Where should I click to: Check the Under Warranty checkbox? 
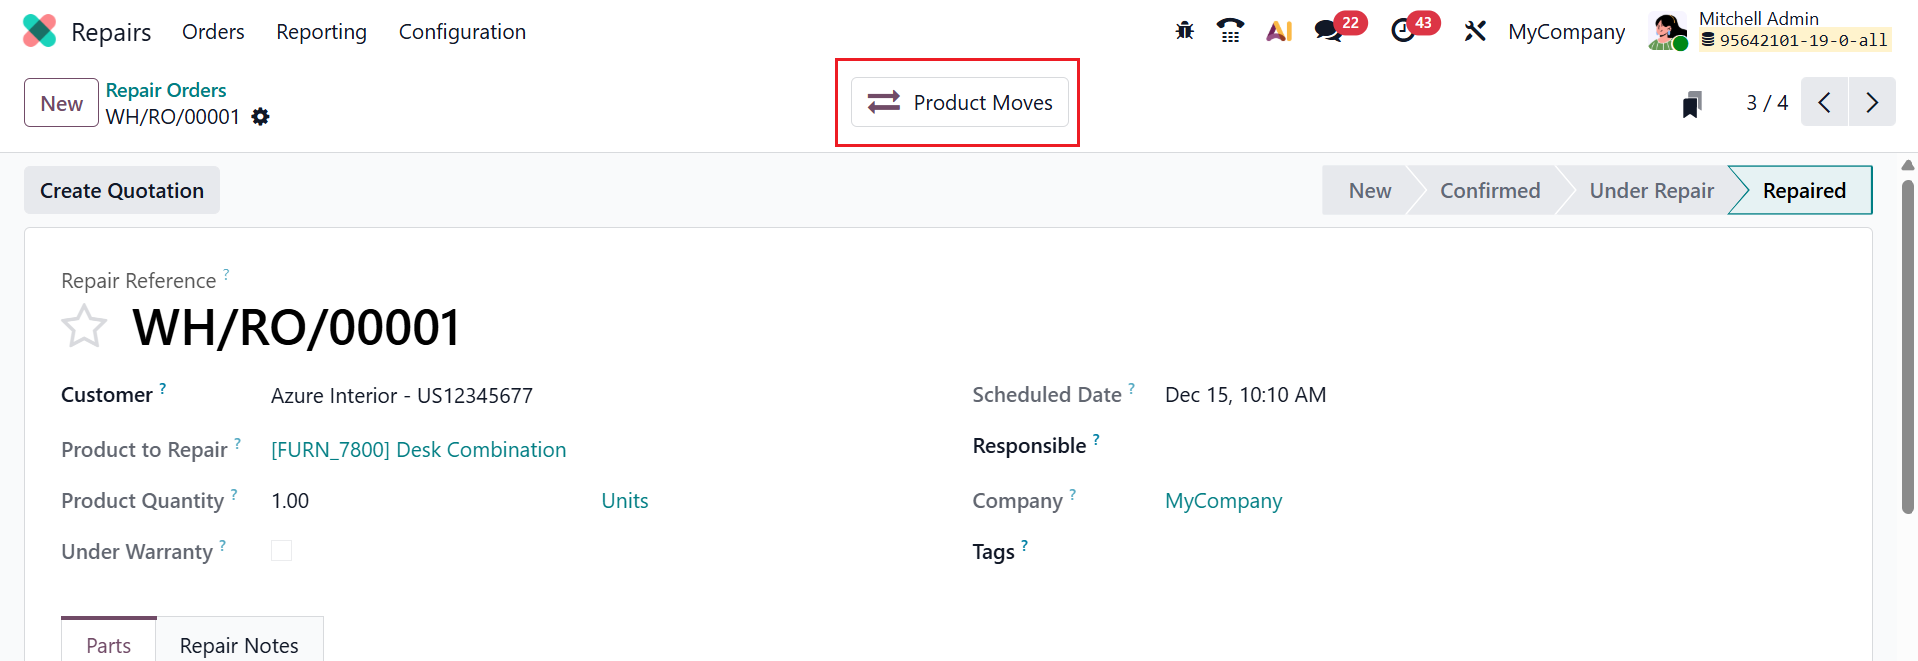point(282,551)
